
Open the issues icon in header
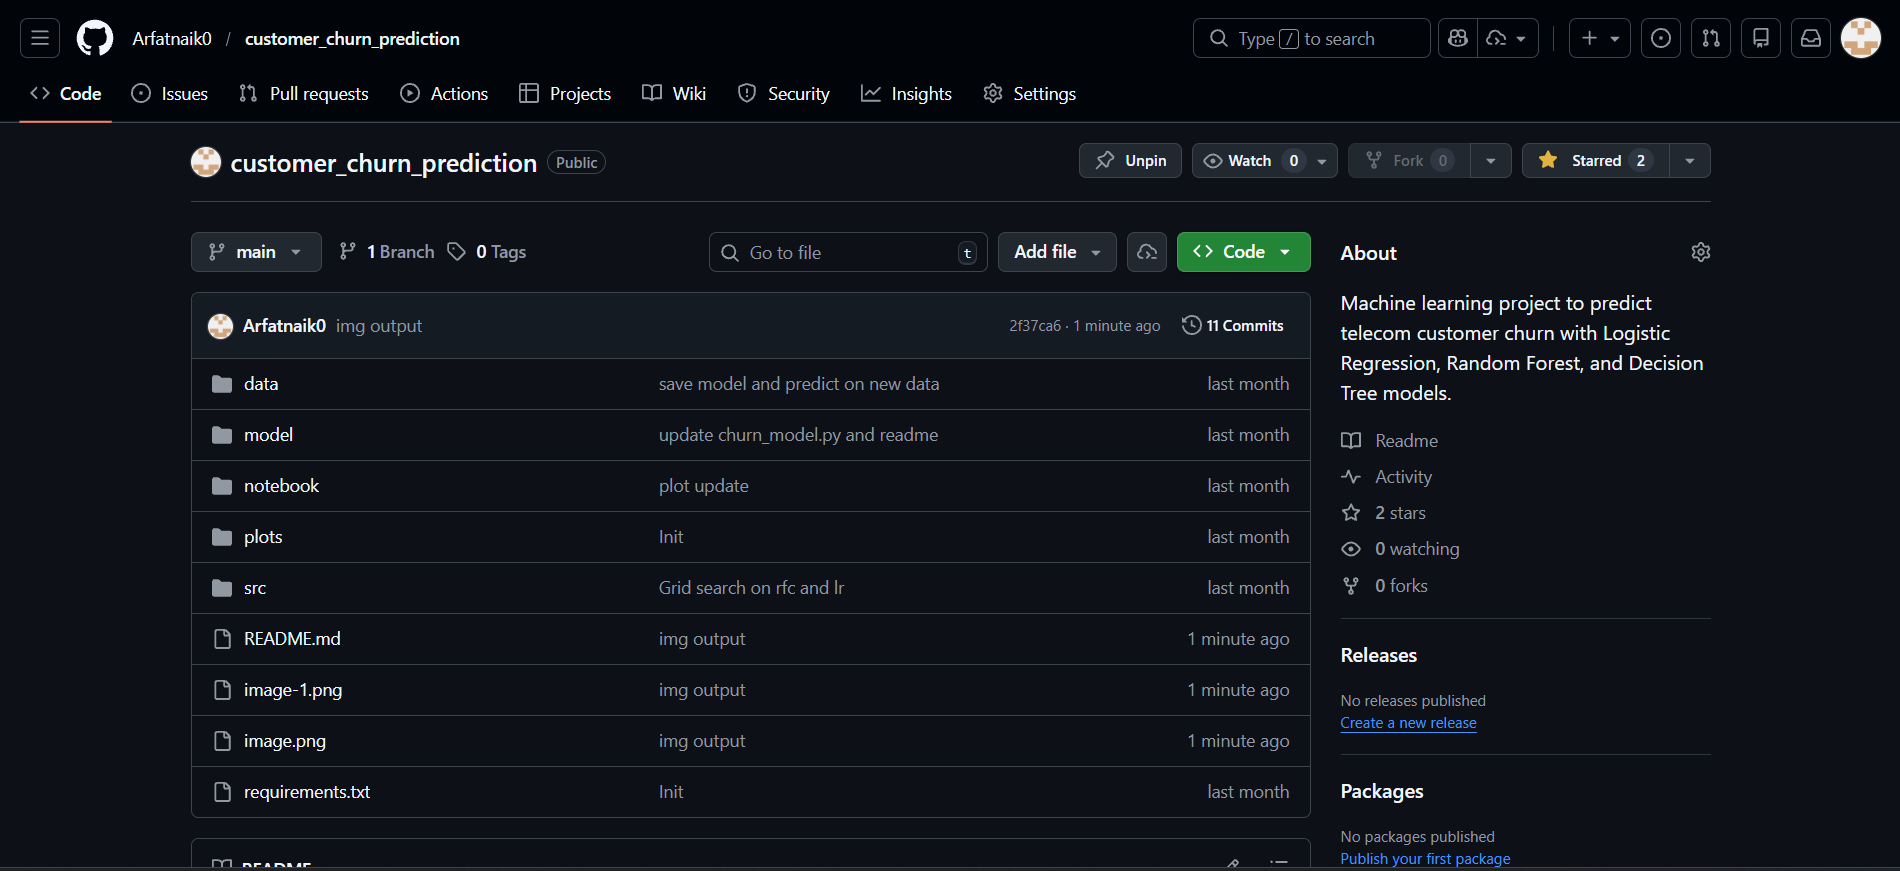coord(1660,38)
